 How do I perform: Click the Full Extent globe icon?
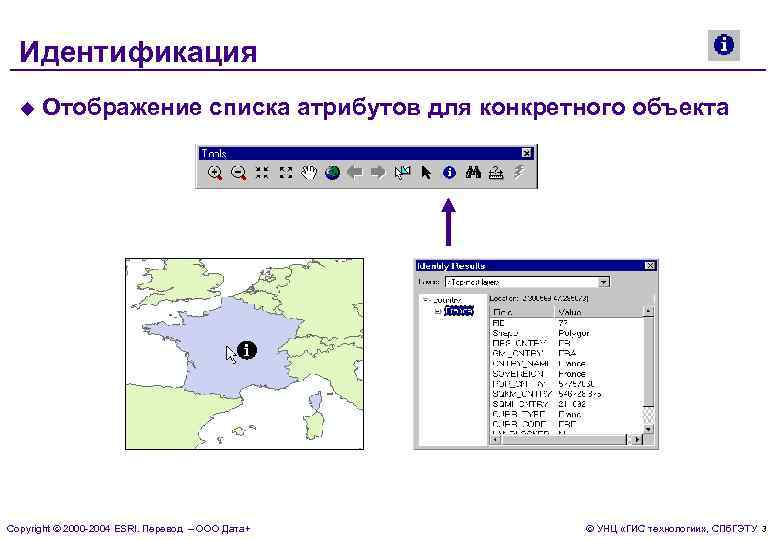pos(332,173)
